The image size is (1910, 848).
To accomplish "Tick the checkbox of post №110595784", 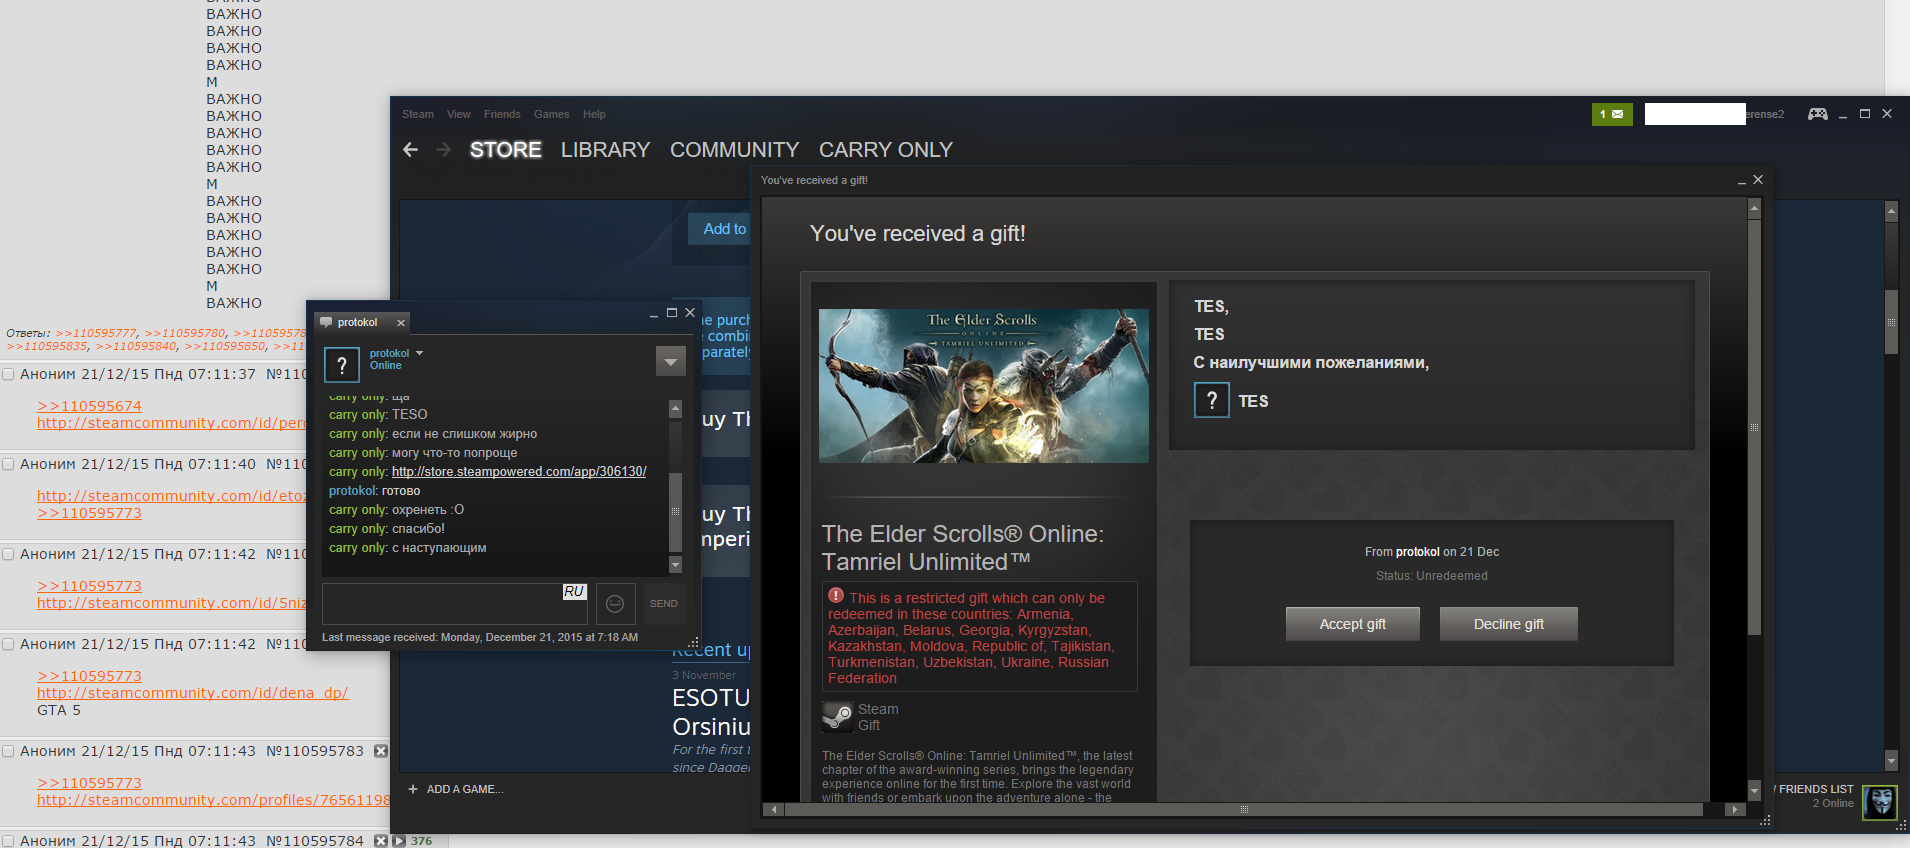I will click(8, 841).
